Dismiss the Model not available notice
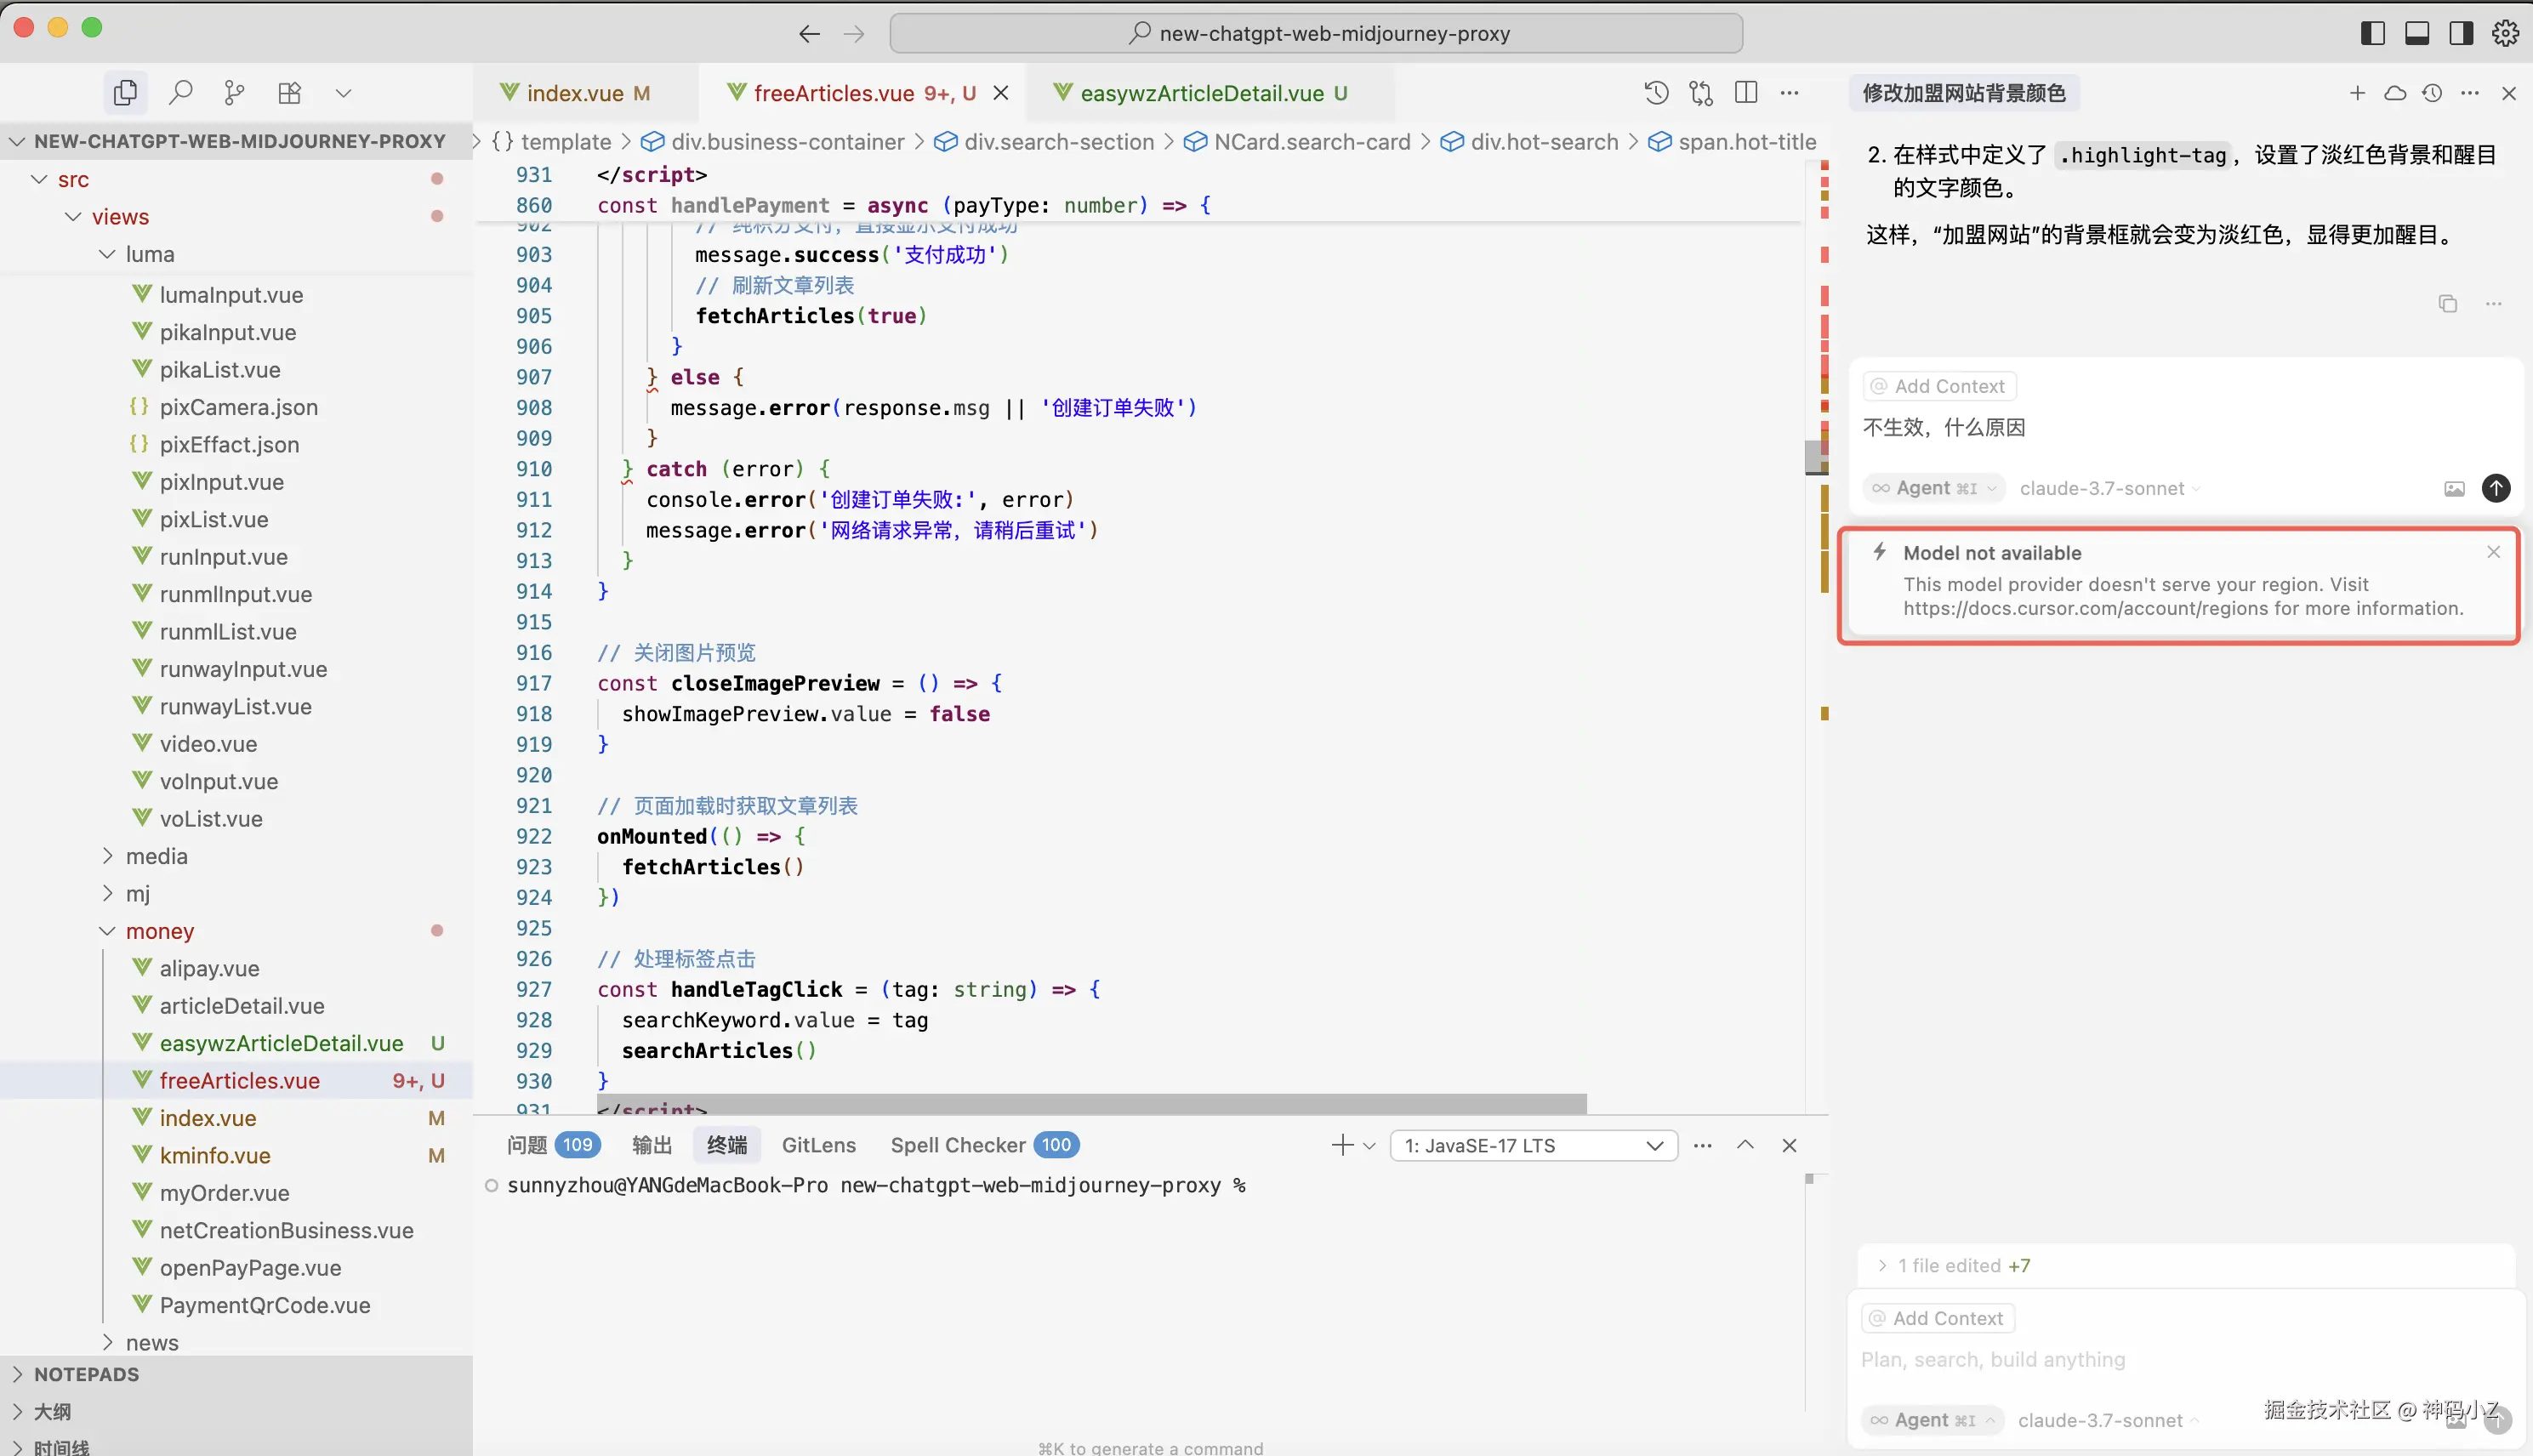Image resolution: width=2533 pixels, height=1456 pixels. click(x=2493, y=552)
